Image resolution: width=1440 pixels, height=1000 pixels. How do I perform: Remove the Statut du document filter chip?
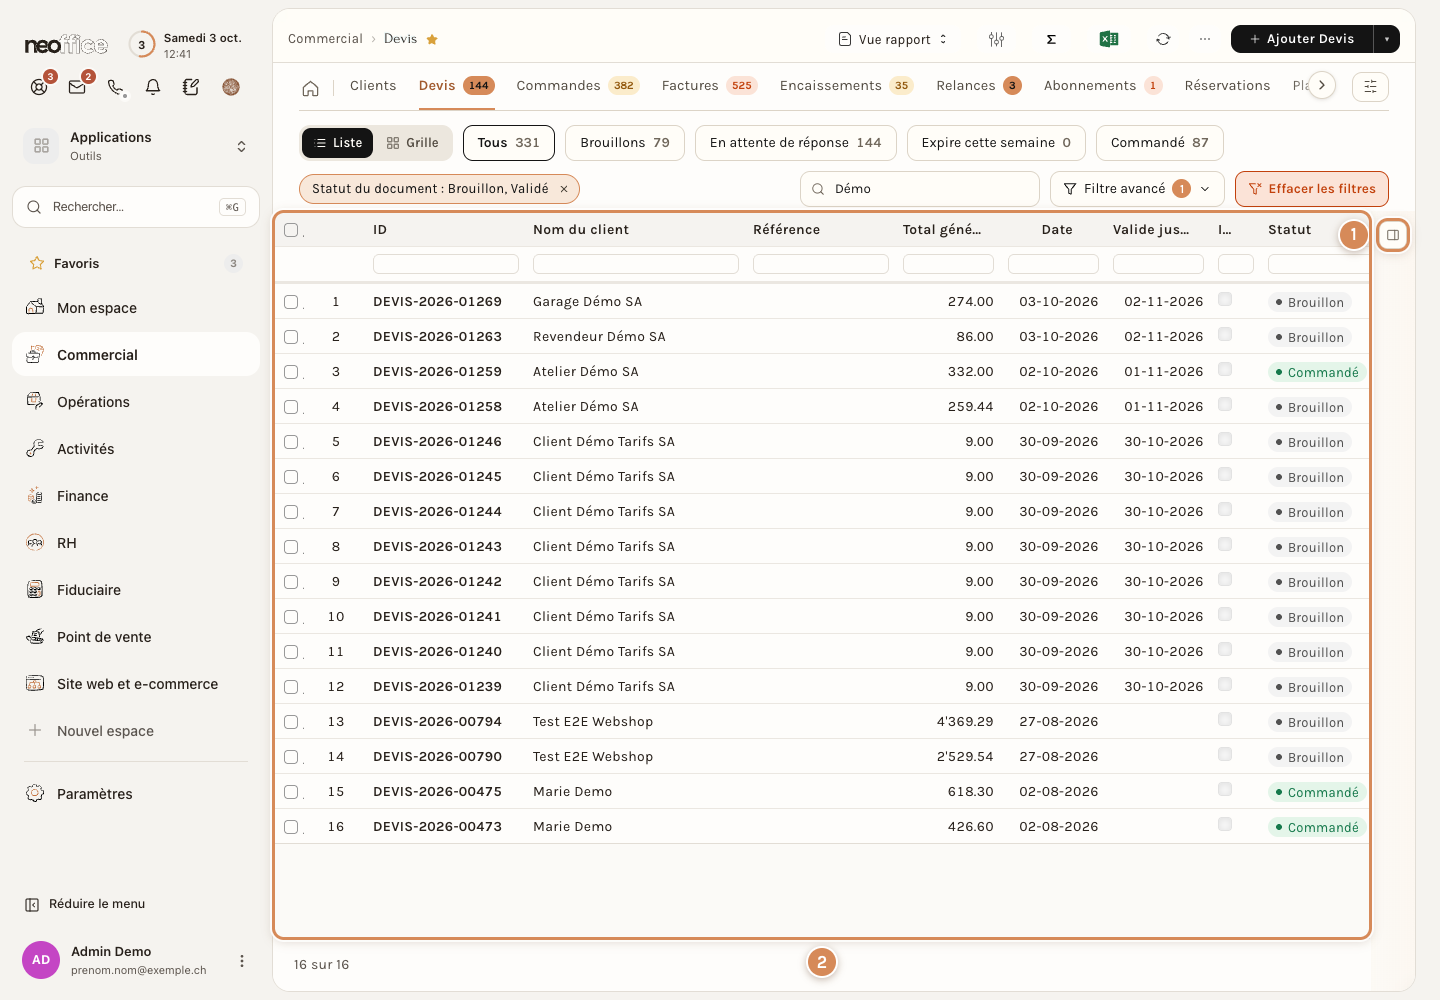[564, 189]
